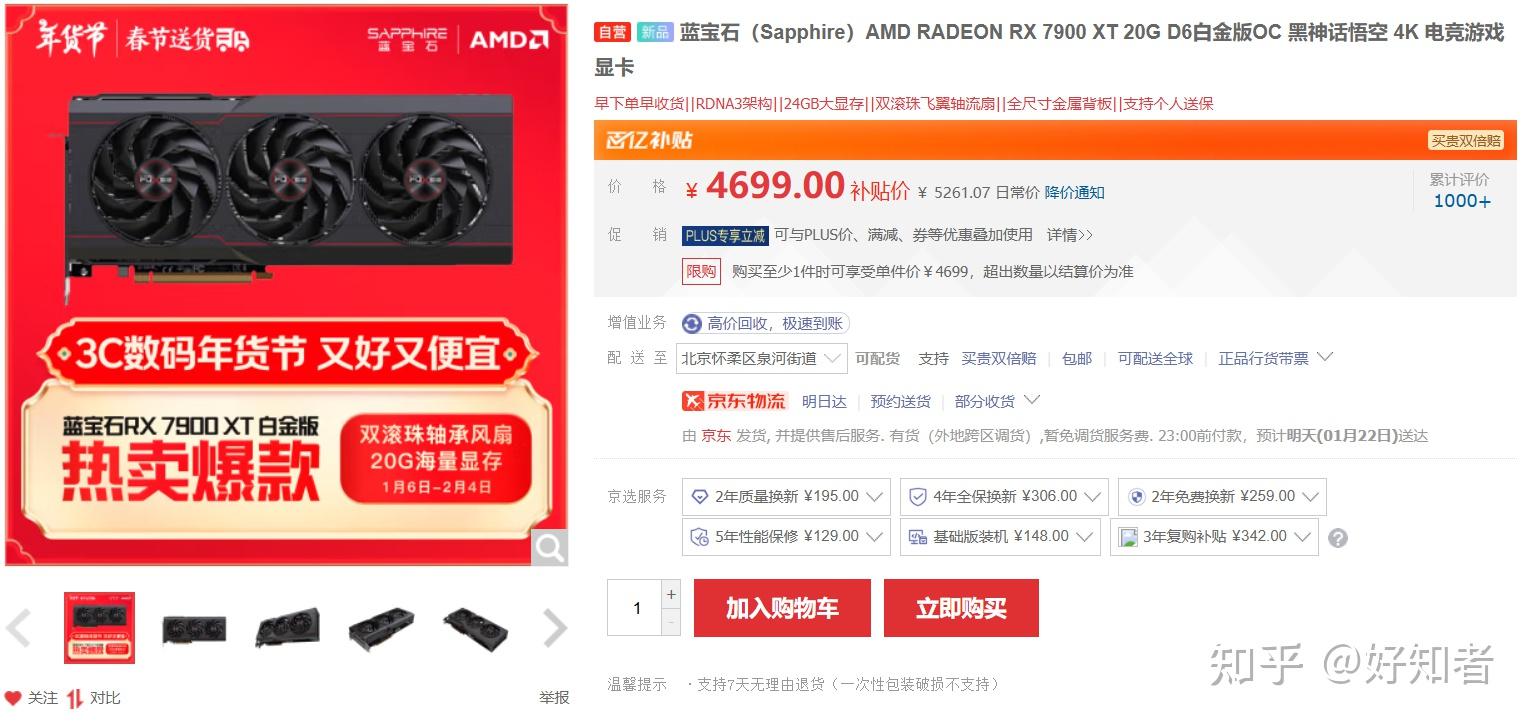The image size is (1534, 727).
Task: Click the 立即购买 button
Action: 961,608
